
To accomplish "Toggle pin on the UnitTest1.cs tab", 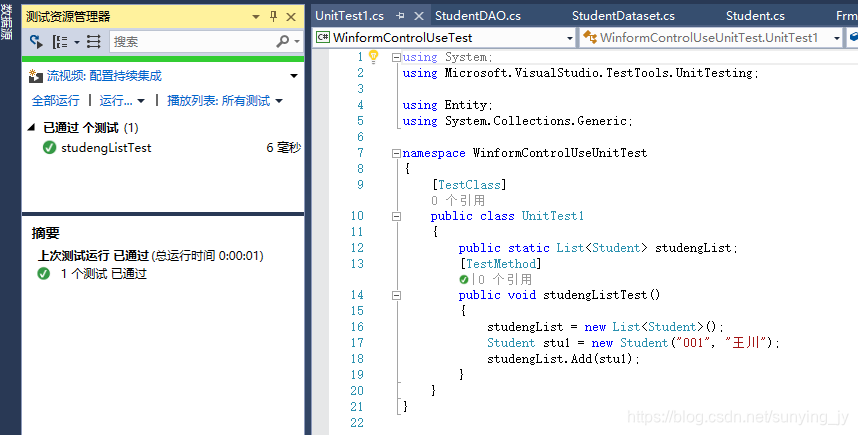I will (401, 16).
